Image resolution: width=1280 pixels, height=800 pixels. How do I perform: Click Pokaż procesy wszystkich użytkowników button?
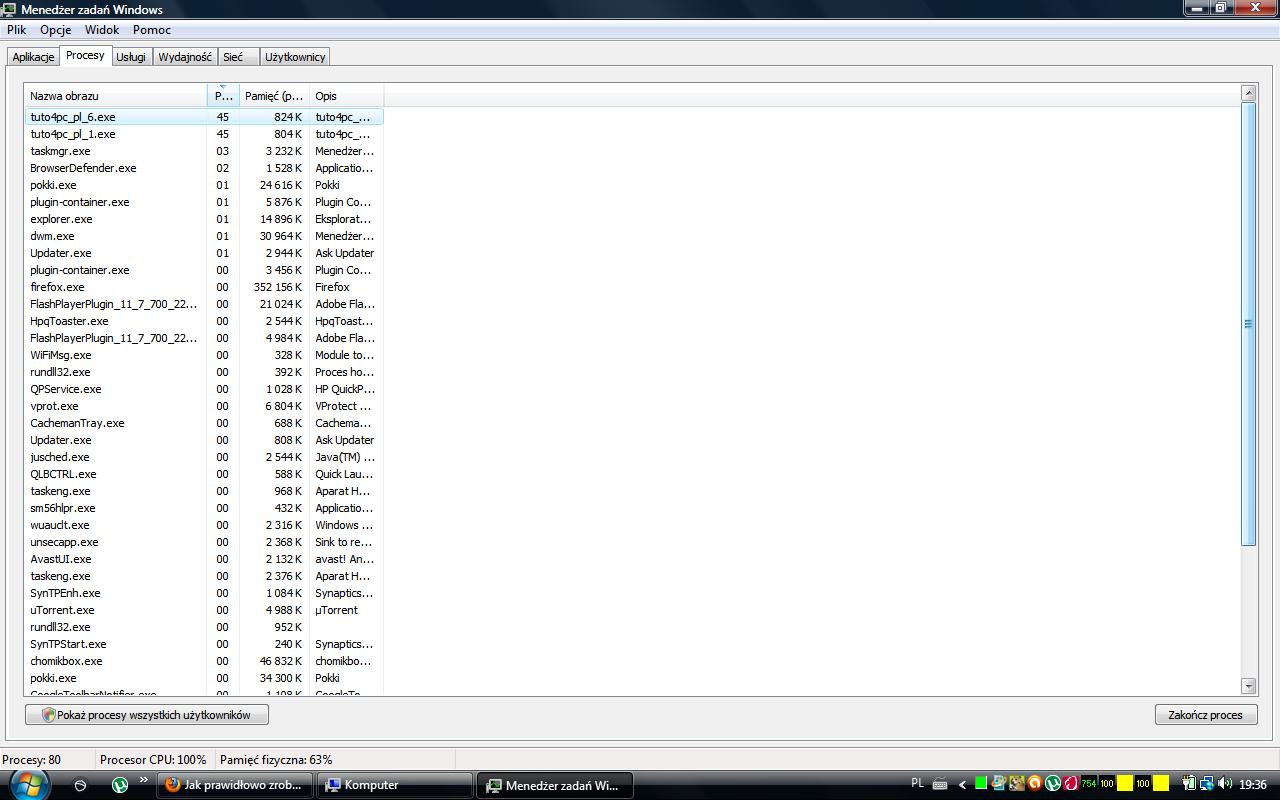click(x=147, y=715)
